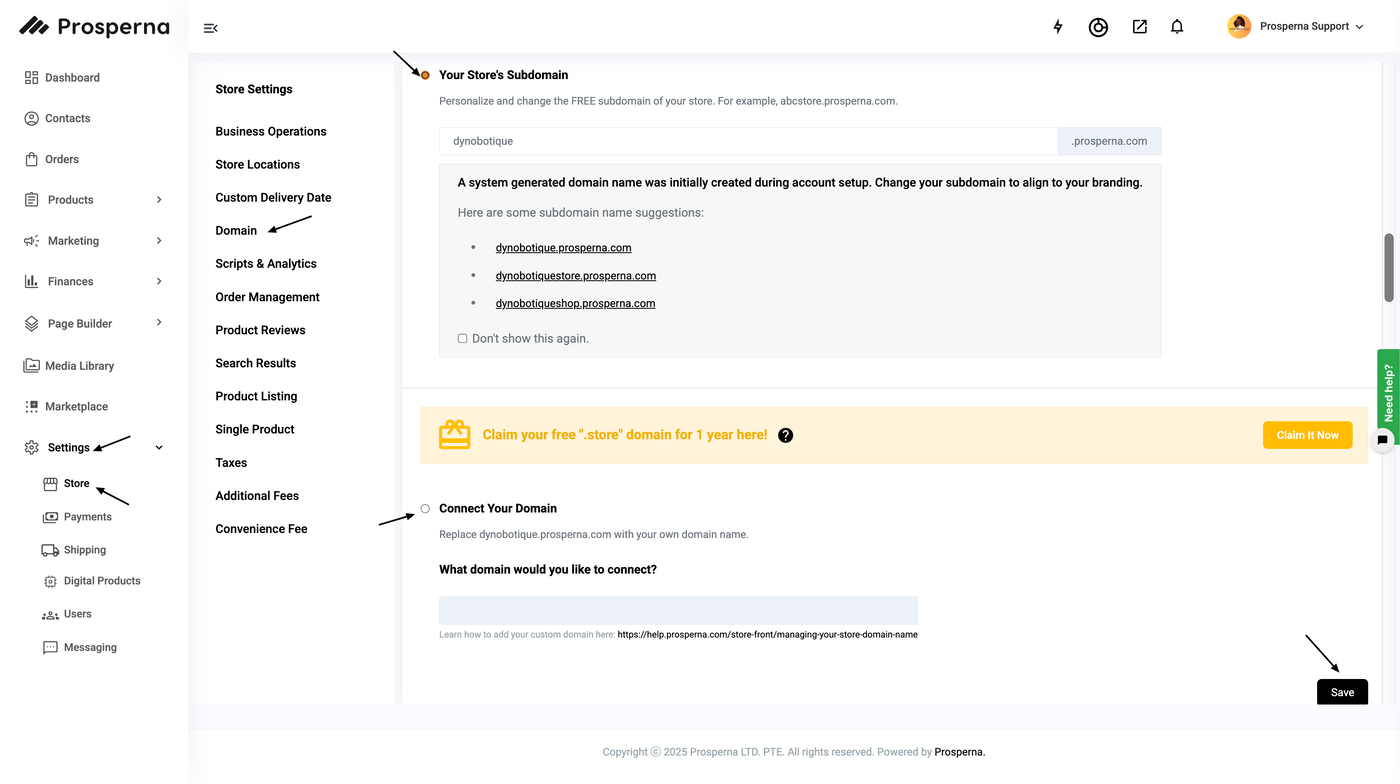Collapse the sidebar with the menu icon

210,28
